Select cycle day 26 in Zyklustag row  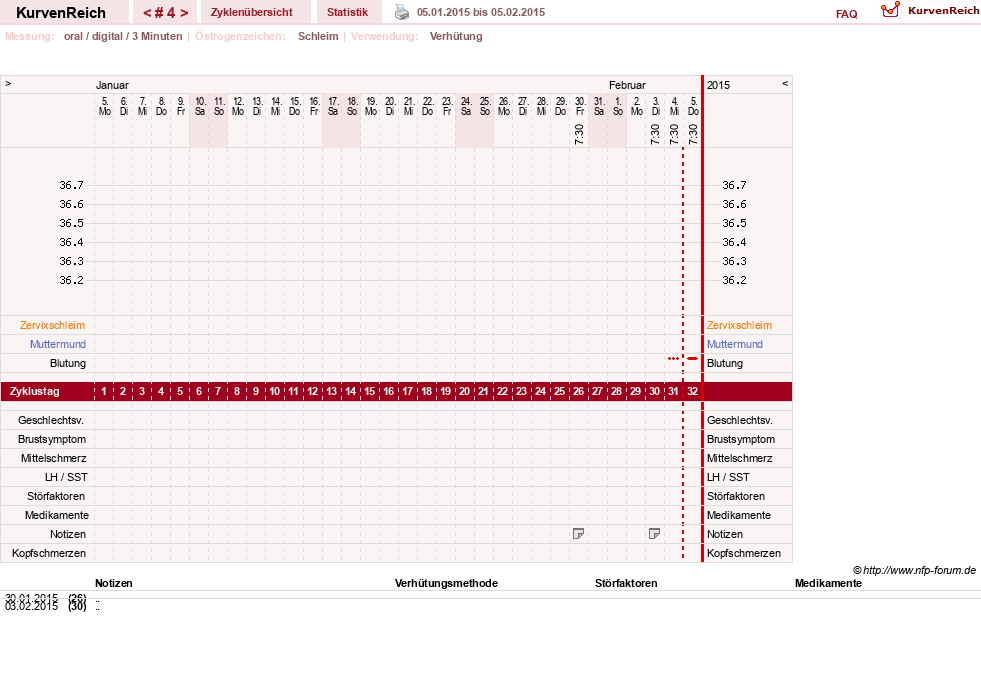579,391
